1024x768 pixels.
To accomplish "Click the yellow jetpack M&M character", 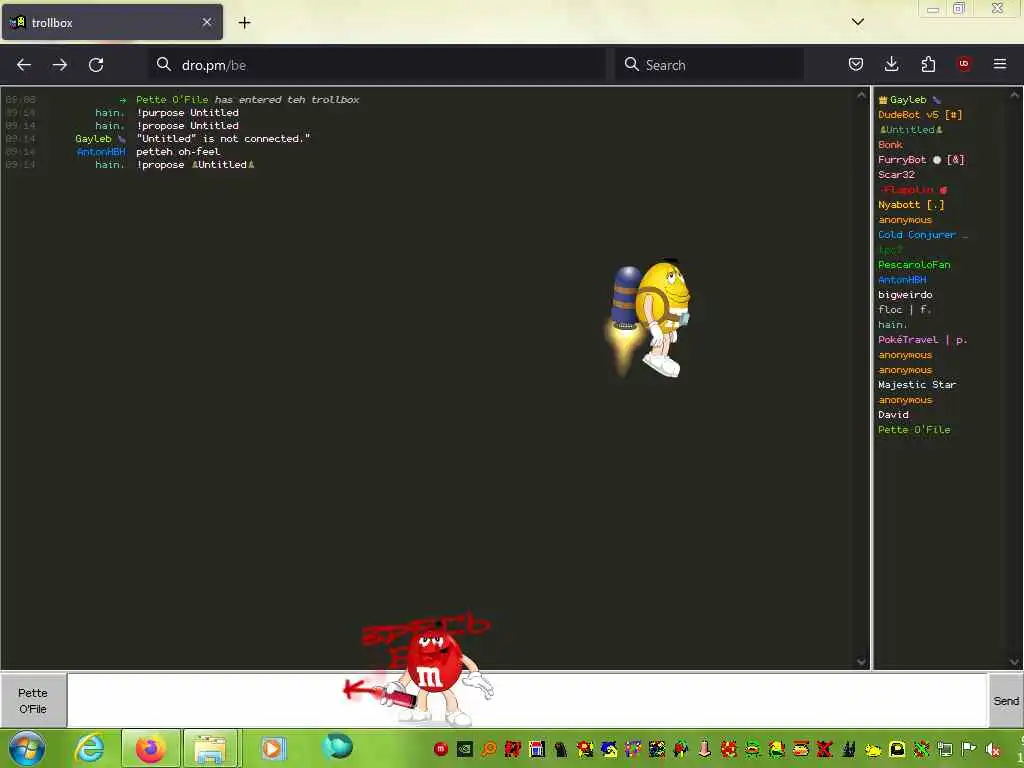I will pos(648,319).
